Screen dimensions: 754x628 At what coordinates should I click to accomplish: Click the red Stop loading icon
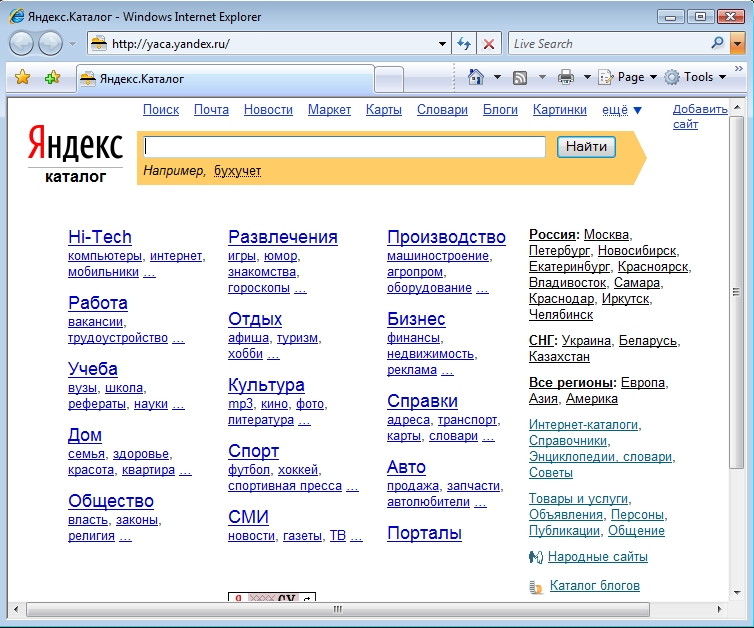point(489,44)
